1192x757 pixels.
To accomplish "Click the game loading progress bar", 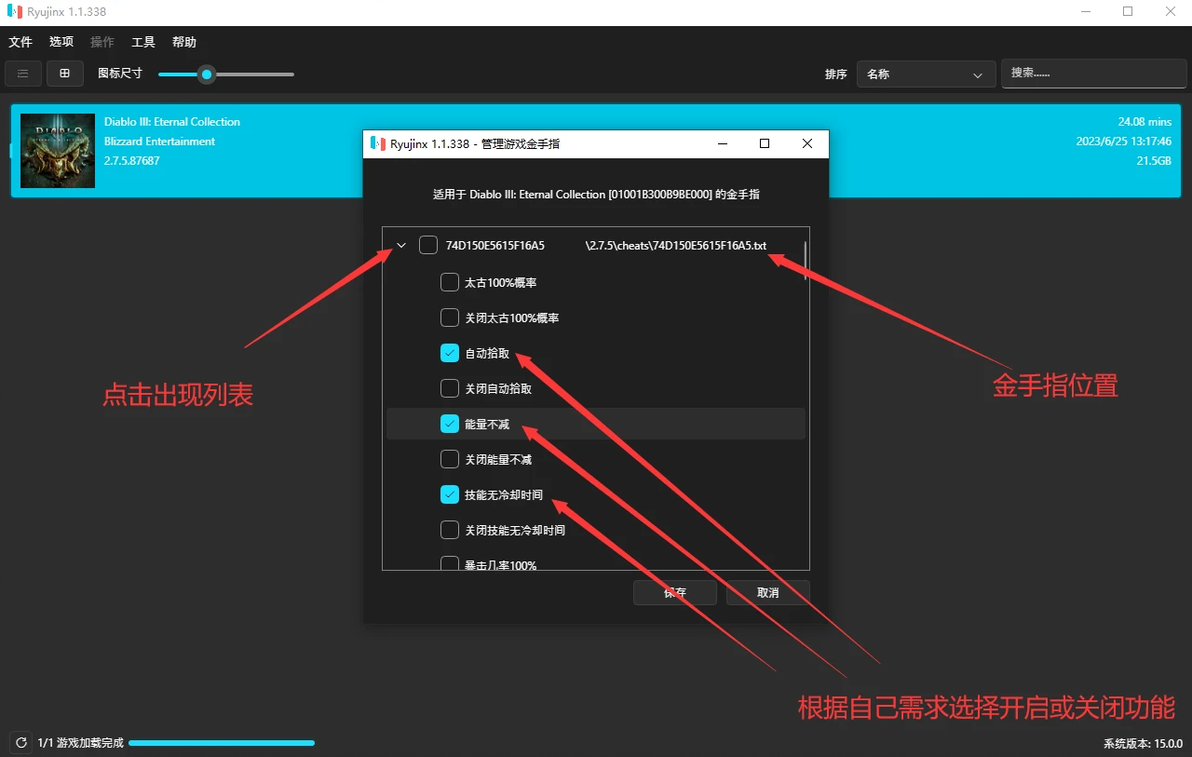I will click(221, 743).
